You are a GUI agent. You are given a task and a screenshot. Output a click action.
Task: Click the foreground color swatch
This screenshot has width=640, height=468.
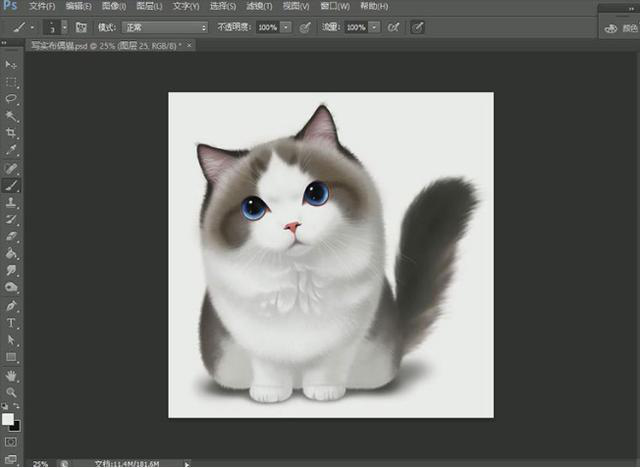click(8, 419)
